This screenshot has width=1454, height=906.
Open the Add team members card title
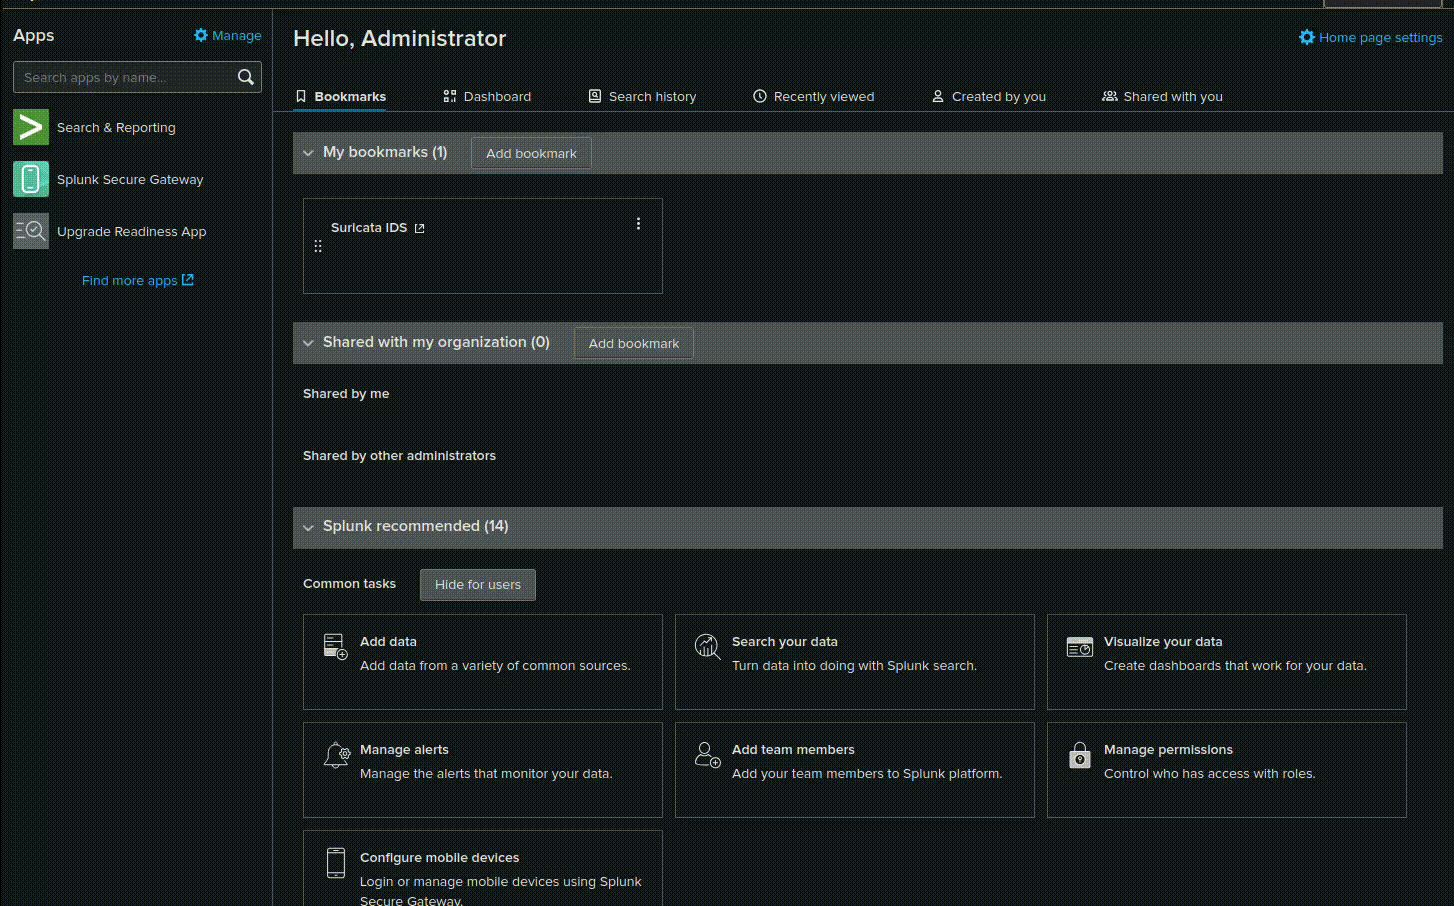point(793,749)
